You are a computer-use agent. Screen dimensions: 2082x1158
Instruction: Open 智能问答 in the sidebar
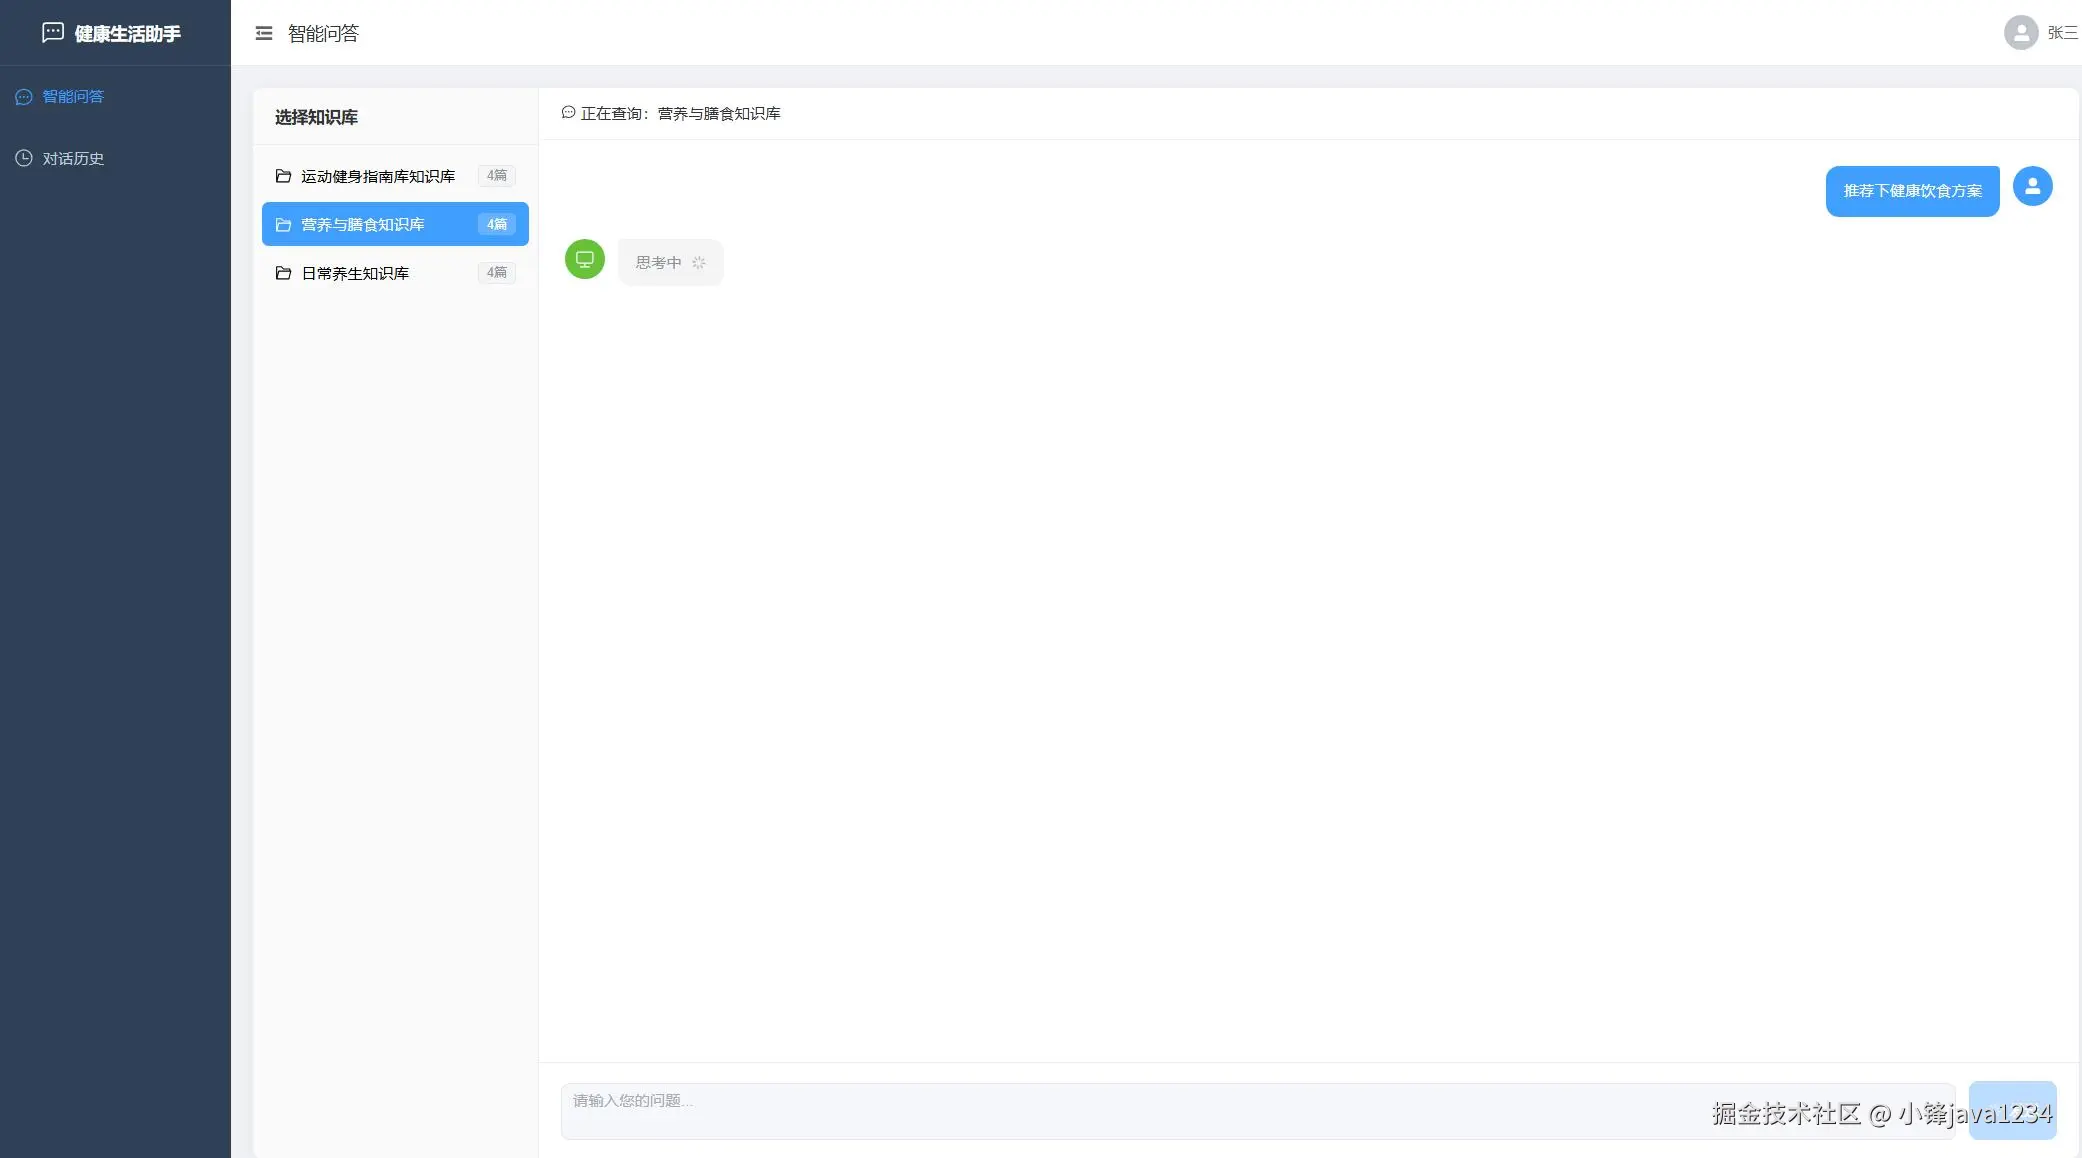pyautogui.click(x=73, y=97)
